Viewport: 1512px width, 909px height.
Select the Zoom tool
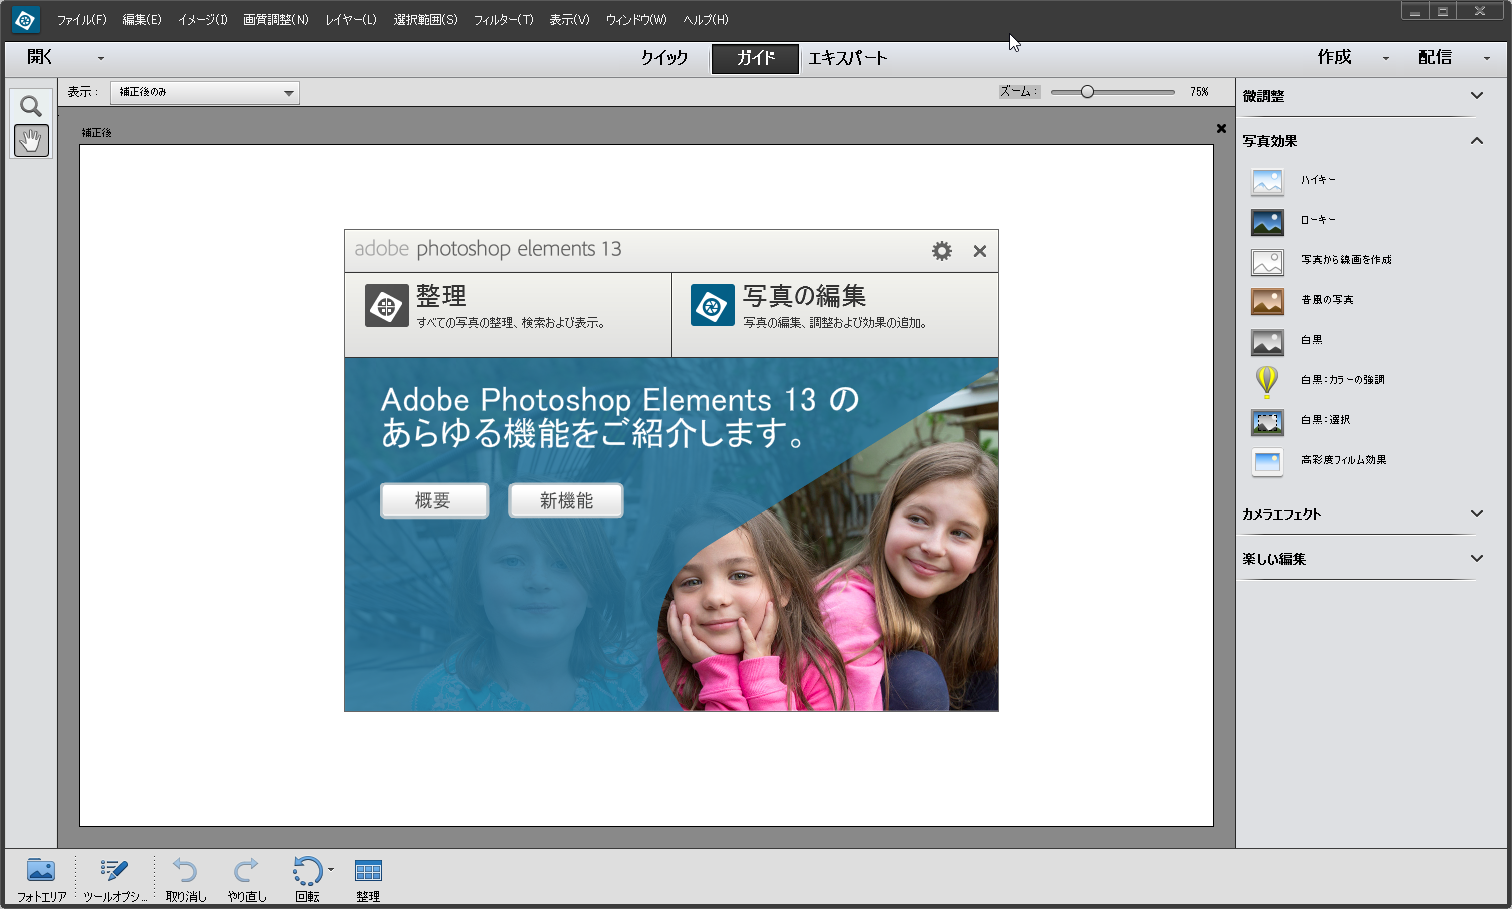coord(30,105)
